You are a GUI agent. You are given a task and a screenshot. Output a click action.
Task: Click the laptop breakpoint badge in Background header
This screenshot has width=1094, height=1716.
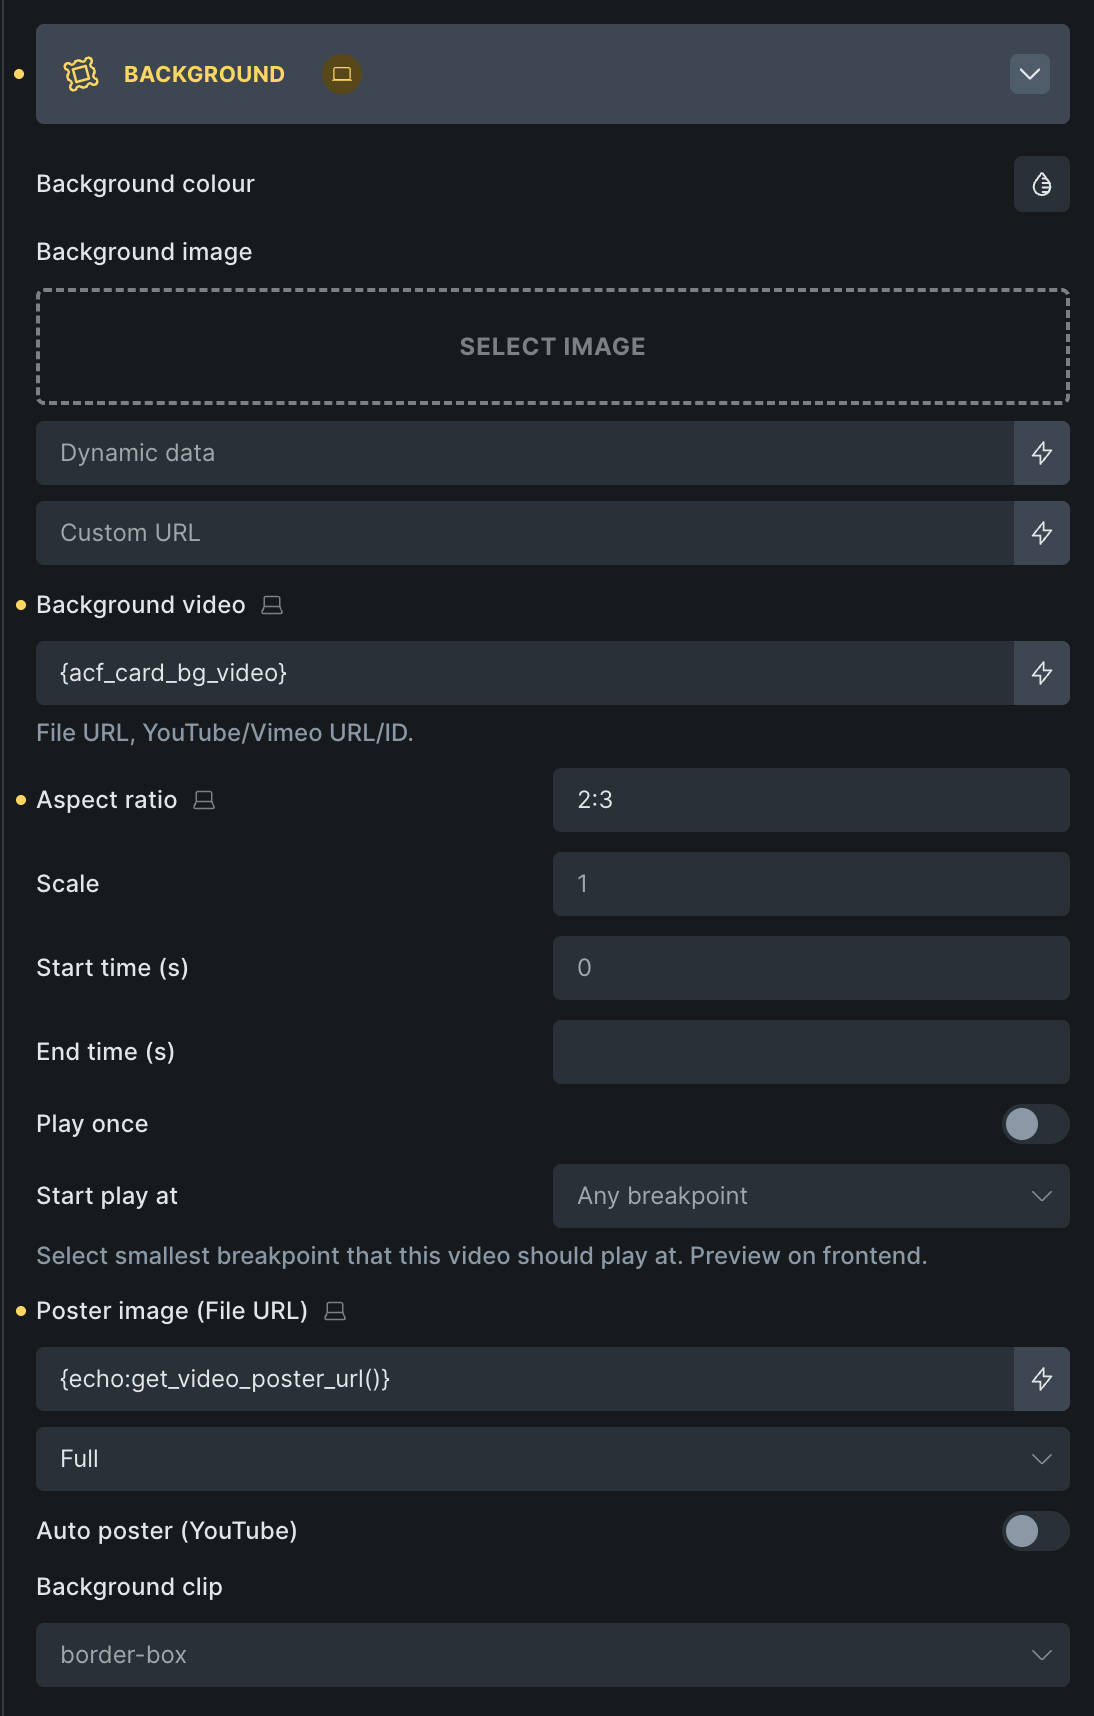click(342, 74)
